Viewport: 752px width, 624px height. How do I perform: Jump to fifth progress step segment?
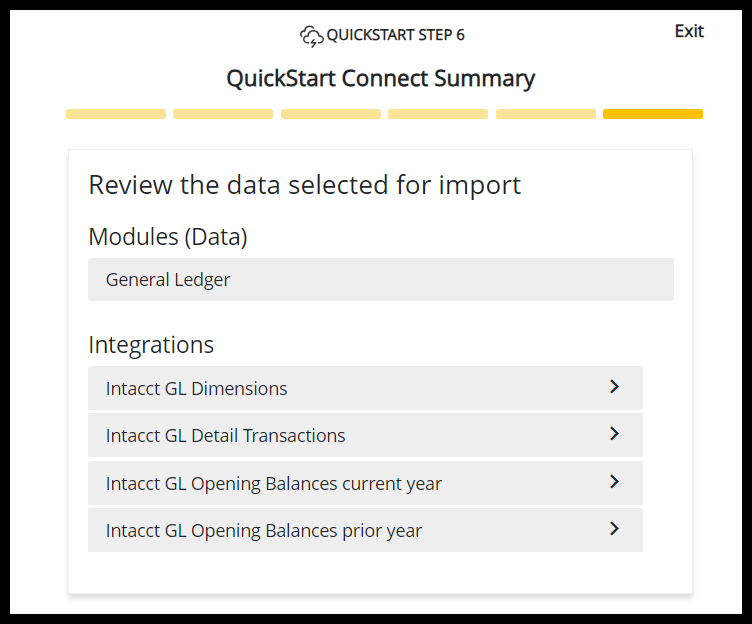coord(546,114)
